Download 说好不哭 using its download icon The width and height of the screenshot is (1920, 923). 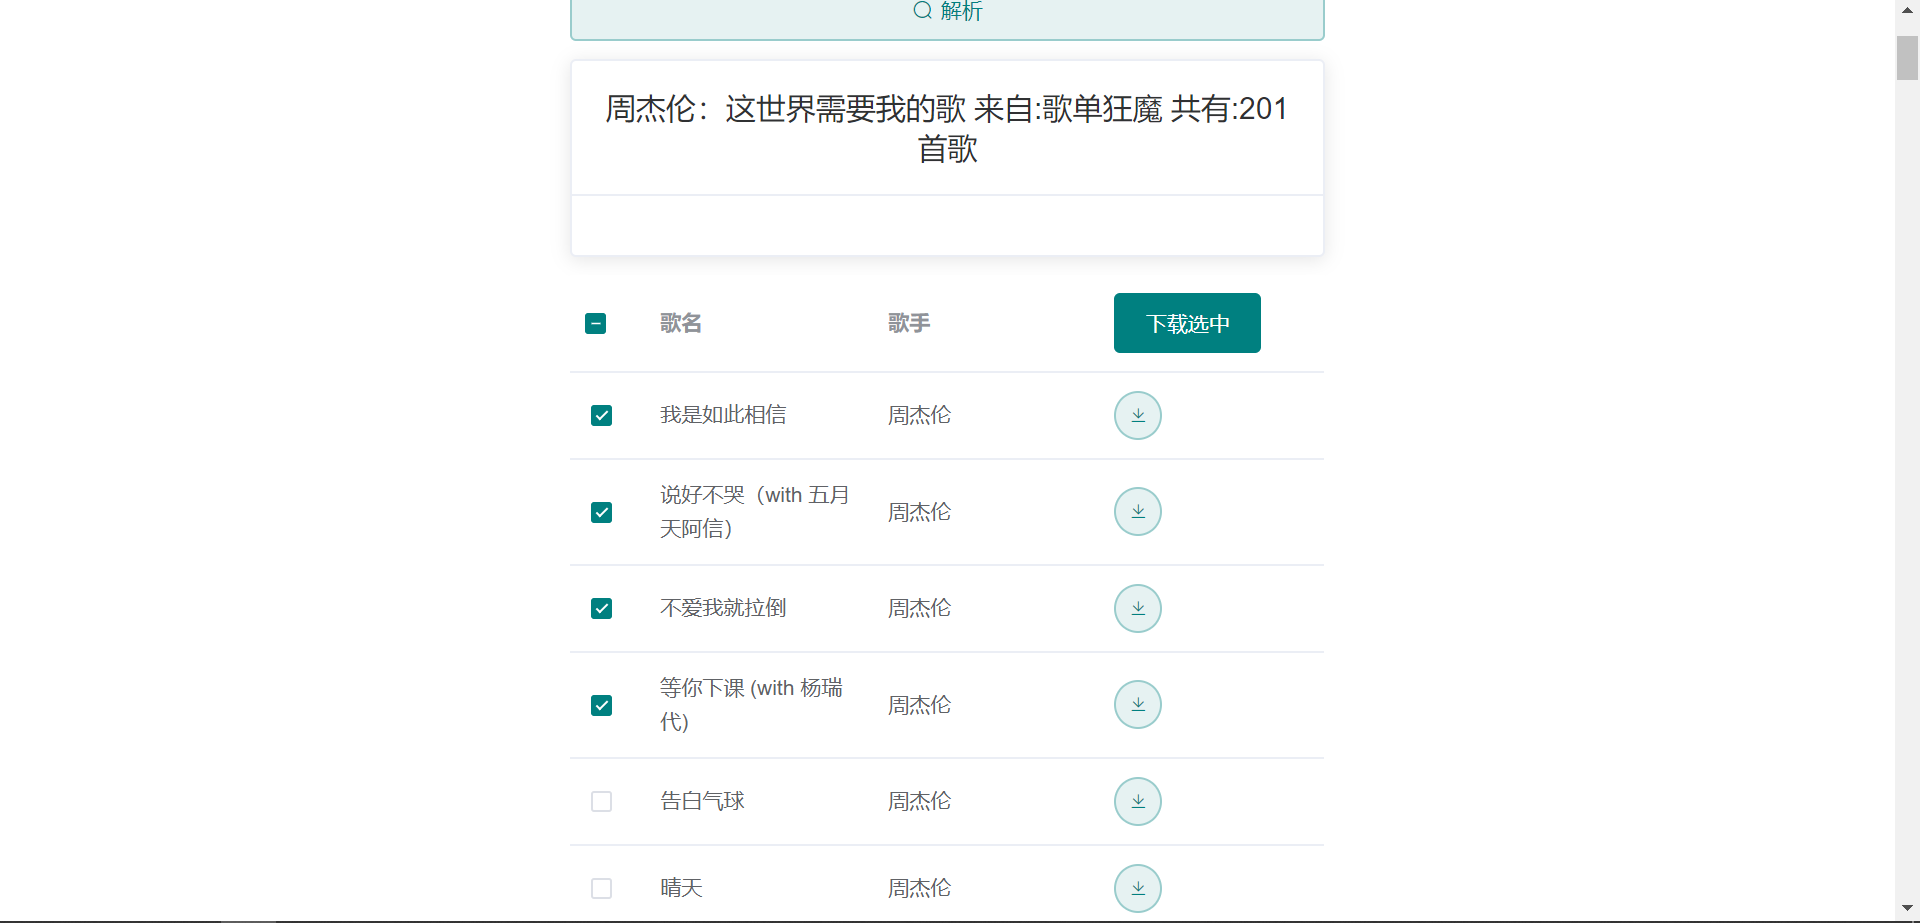tap(1137, 512)
